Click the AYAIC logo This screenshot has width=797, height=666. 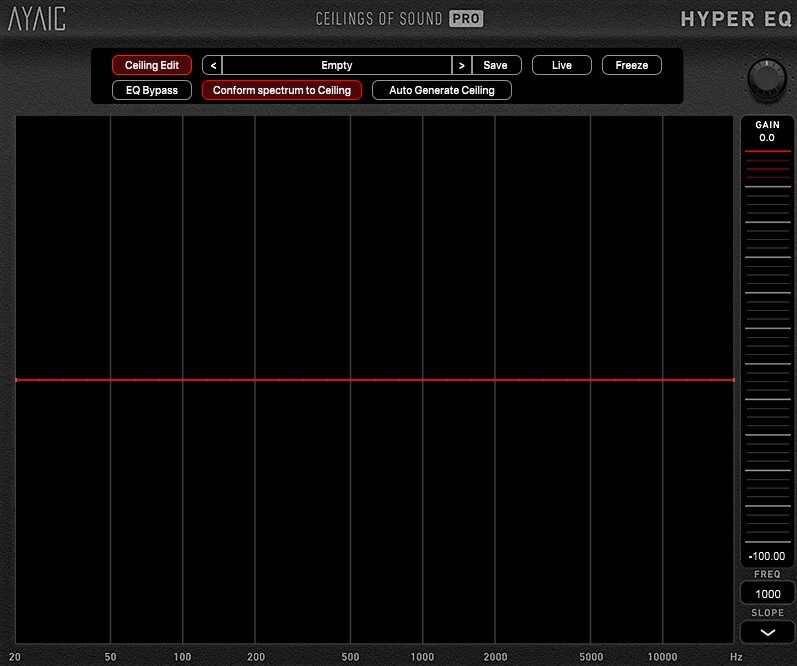point(39,19)
